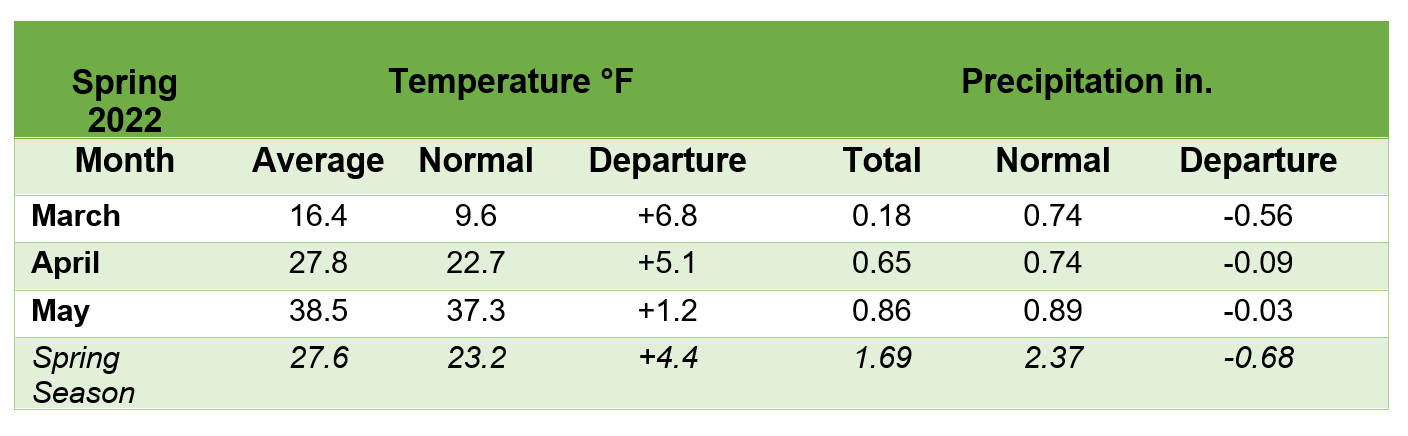
Task: Click April precipitation total 0.65
Action: [x=881, y=263]
